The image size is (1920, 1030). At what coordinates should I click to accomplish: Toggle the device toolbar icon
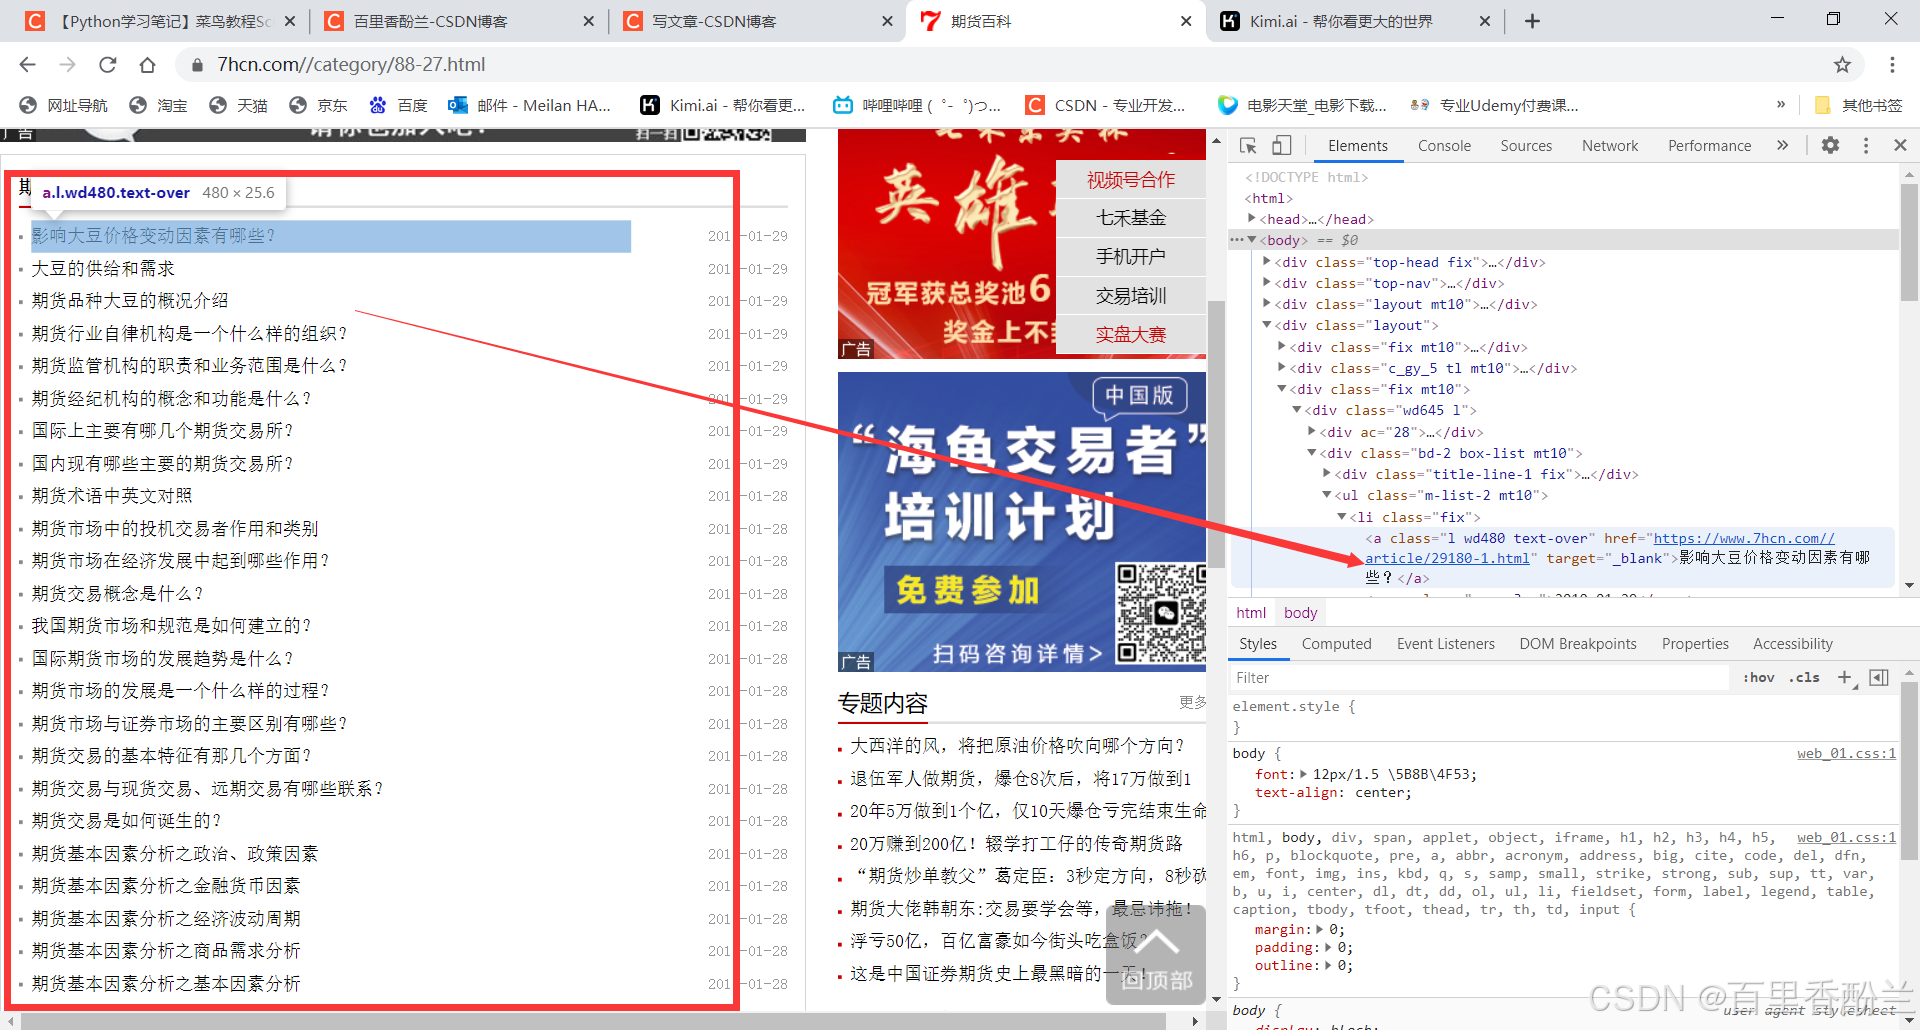[x=1281, y=146]
